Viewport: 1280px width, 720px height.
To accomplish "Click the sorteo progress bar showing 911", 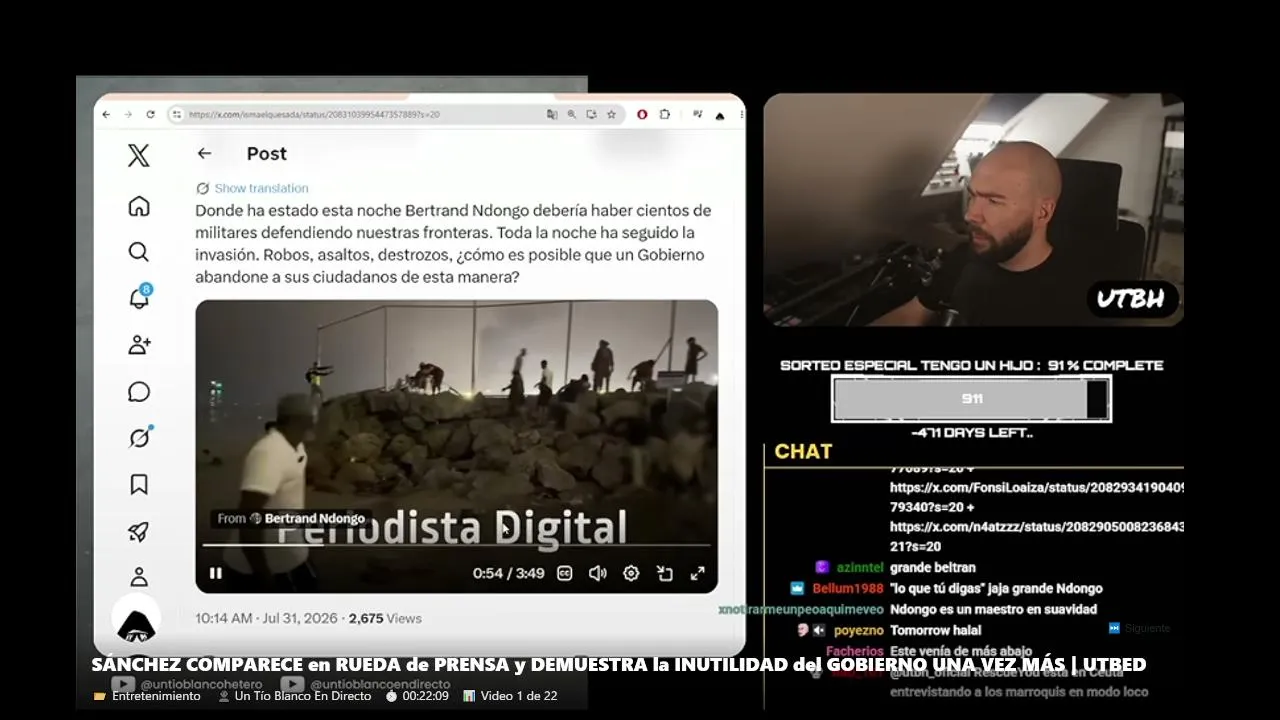I will pos(971,399).
